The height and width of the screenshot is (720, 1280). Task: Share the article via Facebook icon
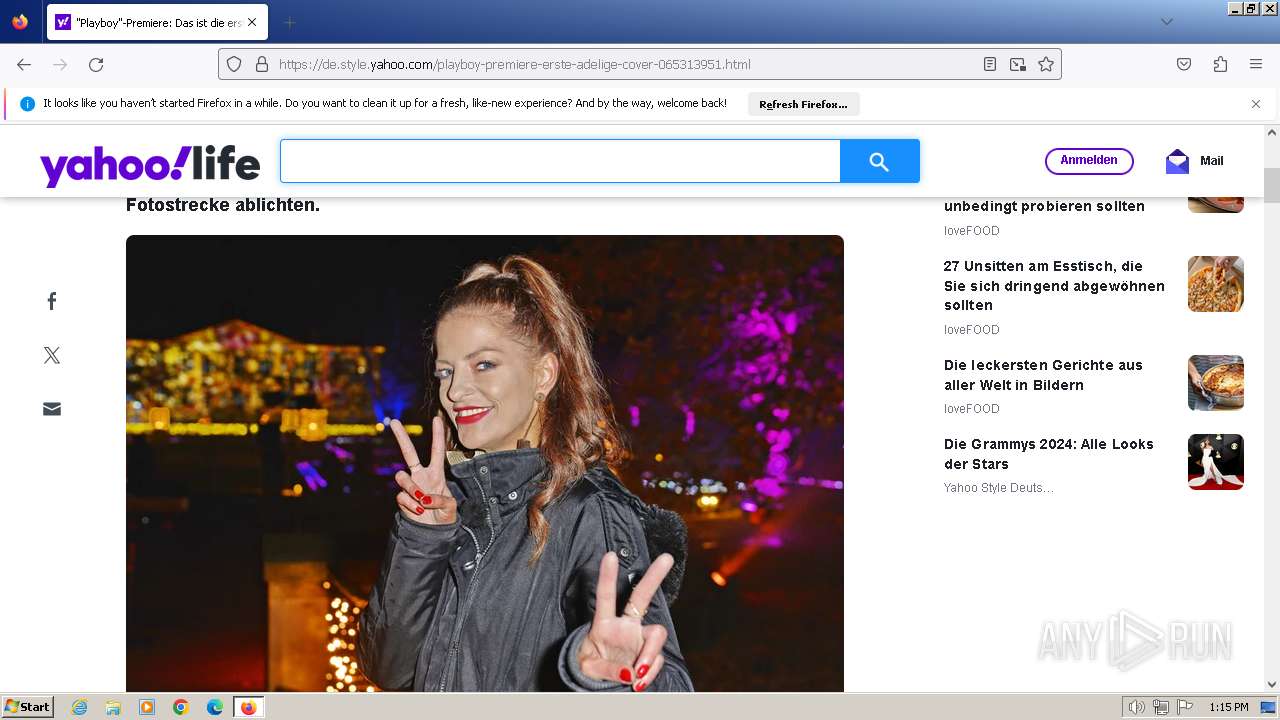click(x=52, y=301)
